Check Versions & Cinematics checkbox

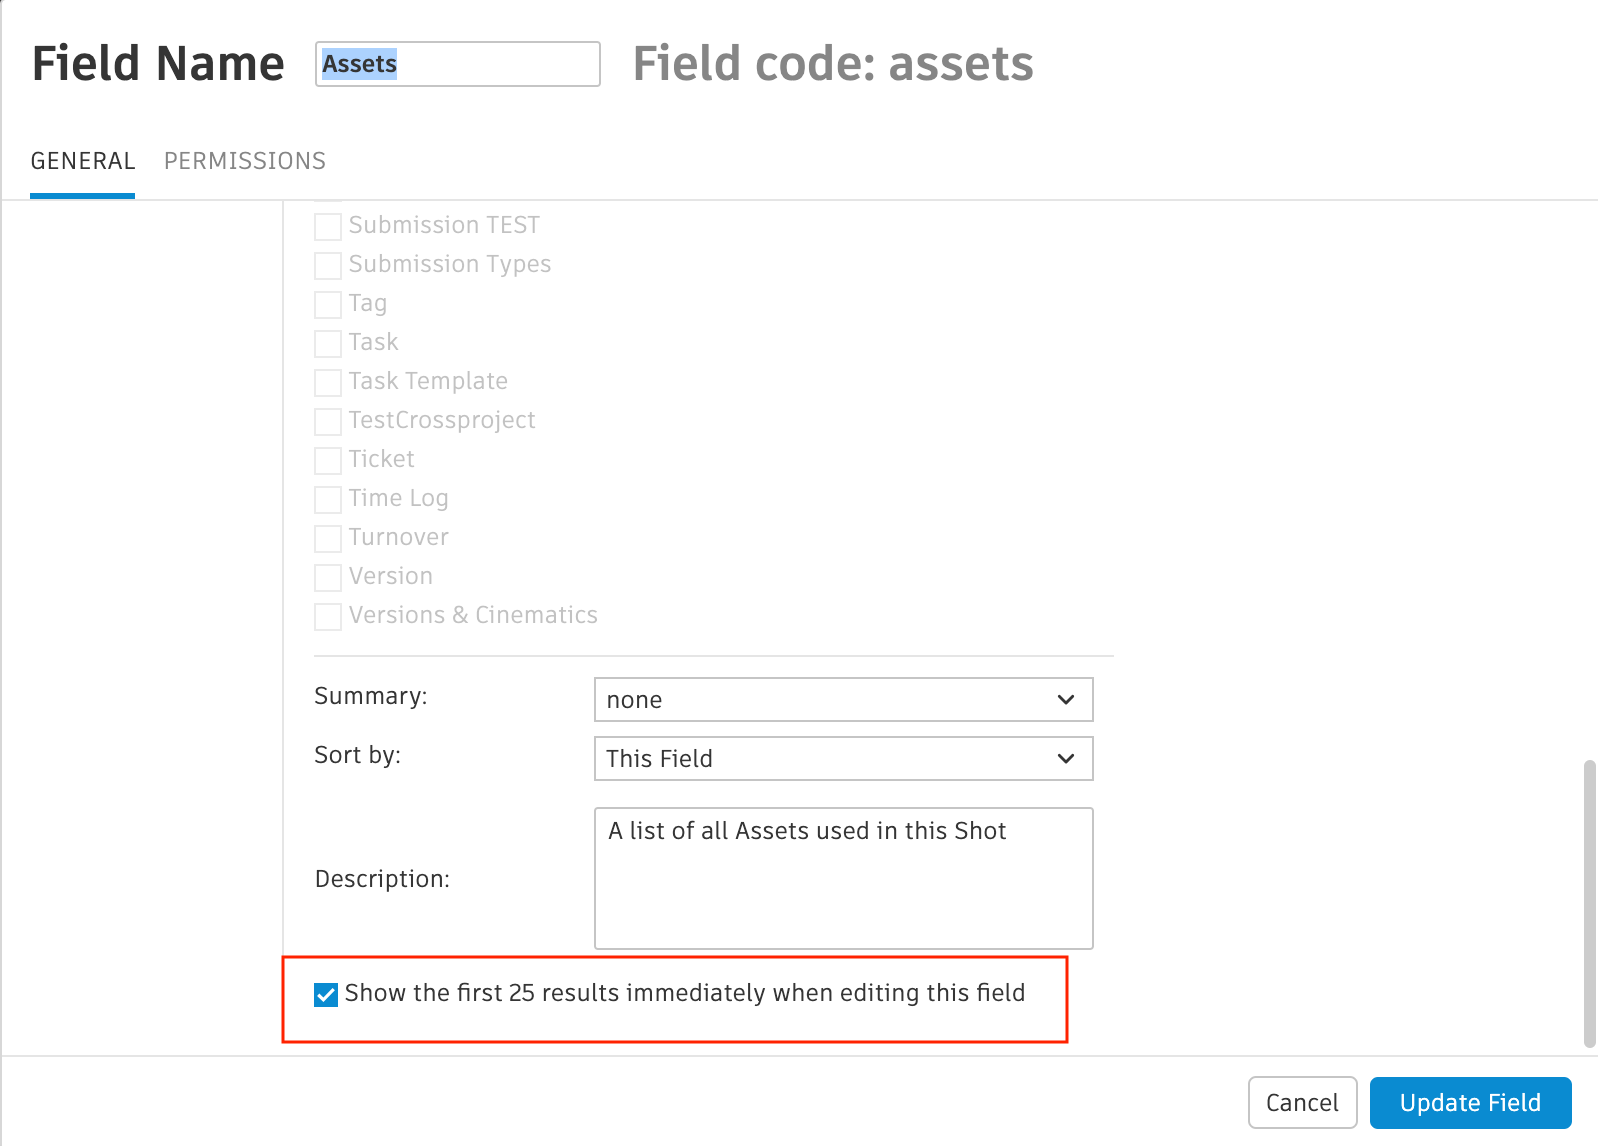pyautogui.click(x=328, y=617)
